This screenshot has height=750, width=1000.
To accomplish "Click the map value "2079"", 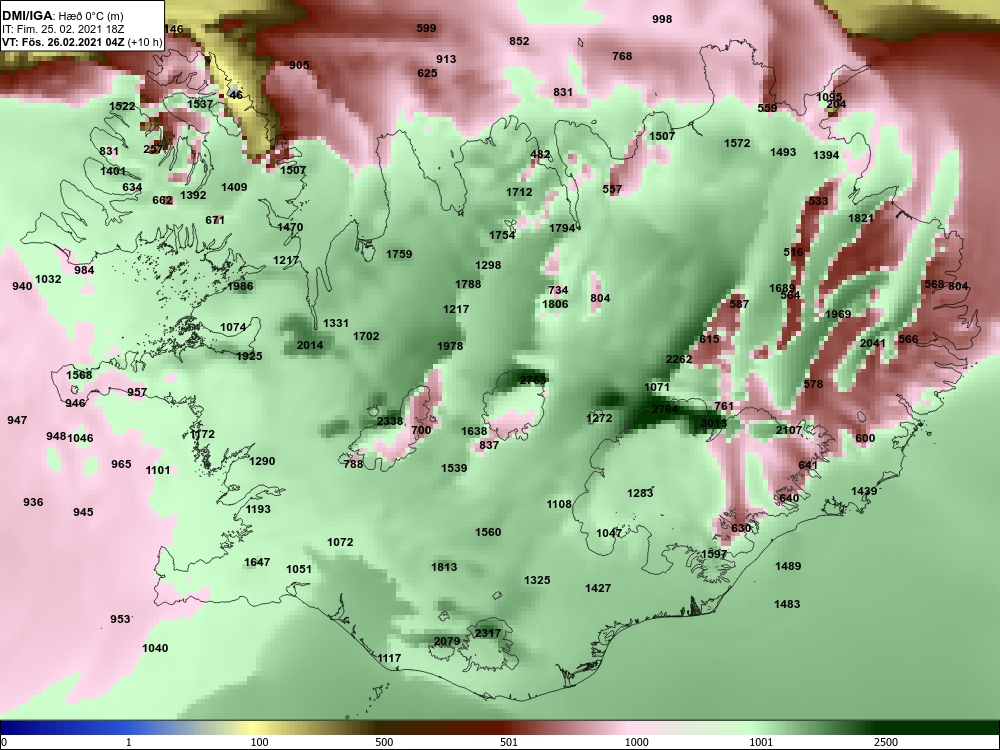I will 447,642.
